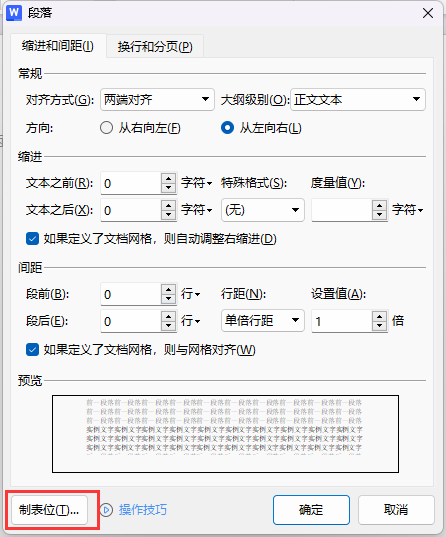
Task: Open 对齐方式 alignment dropdown
Action: (x=157, y=100)
